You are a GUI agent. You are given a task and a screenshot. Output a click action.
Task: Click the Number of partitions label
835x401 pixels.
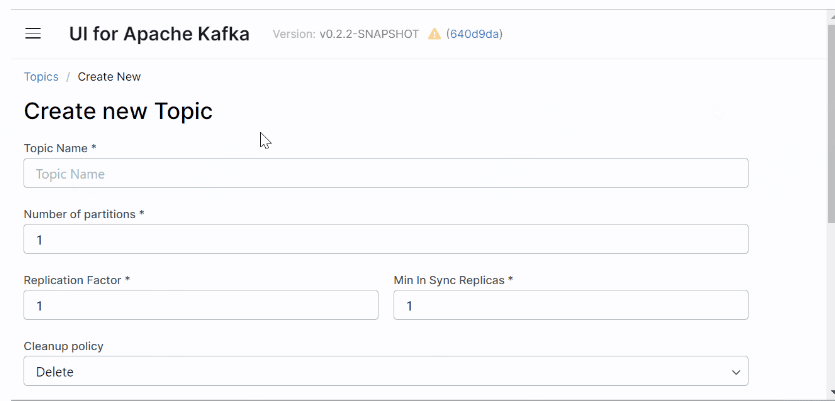point(84,214)
